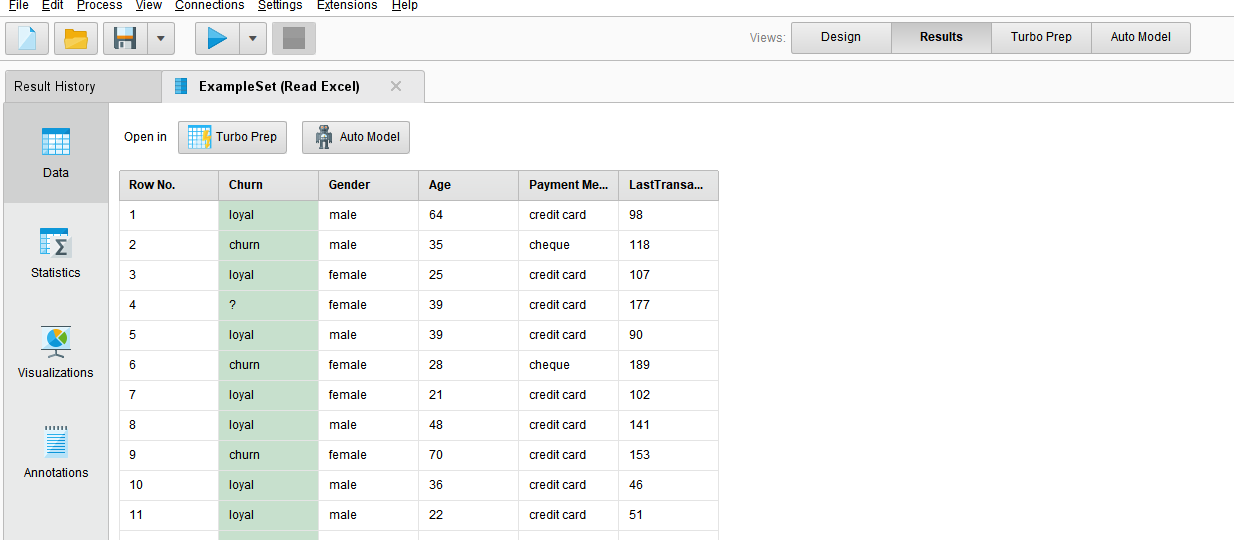The image size is (1234, 540).
Task: Show the Annotations view in sidebar
Action: click(56, 453)
